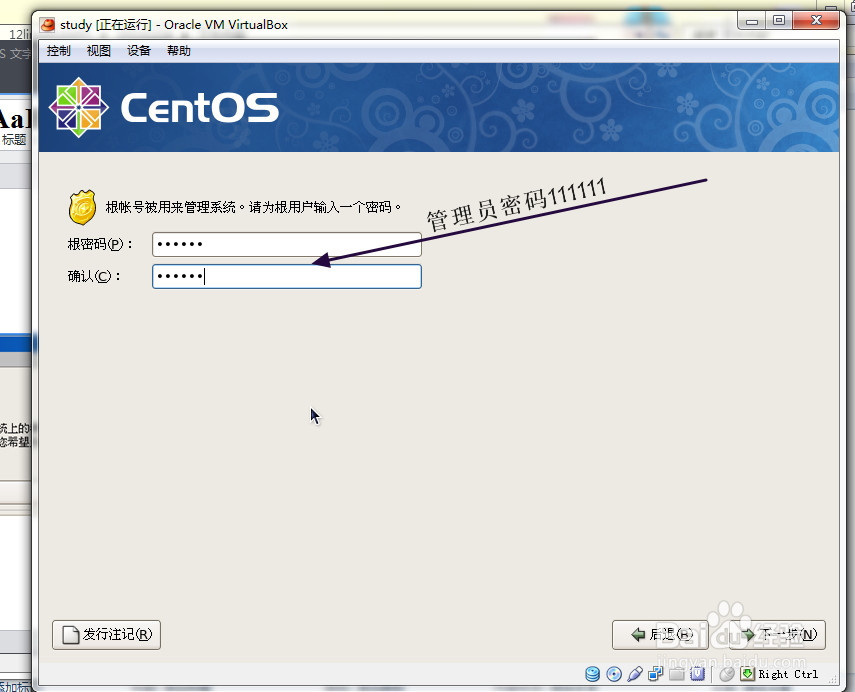Click the VirtualBox title bar app icon

coord(48,25)
